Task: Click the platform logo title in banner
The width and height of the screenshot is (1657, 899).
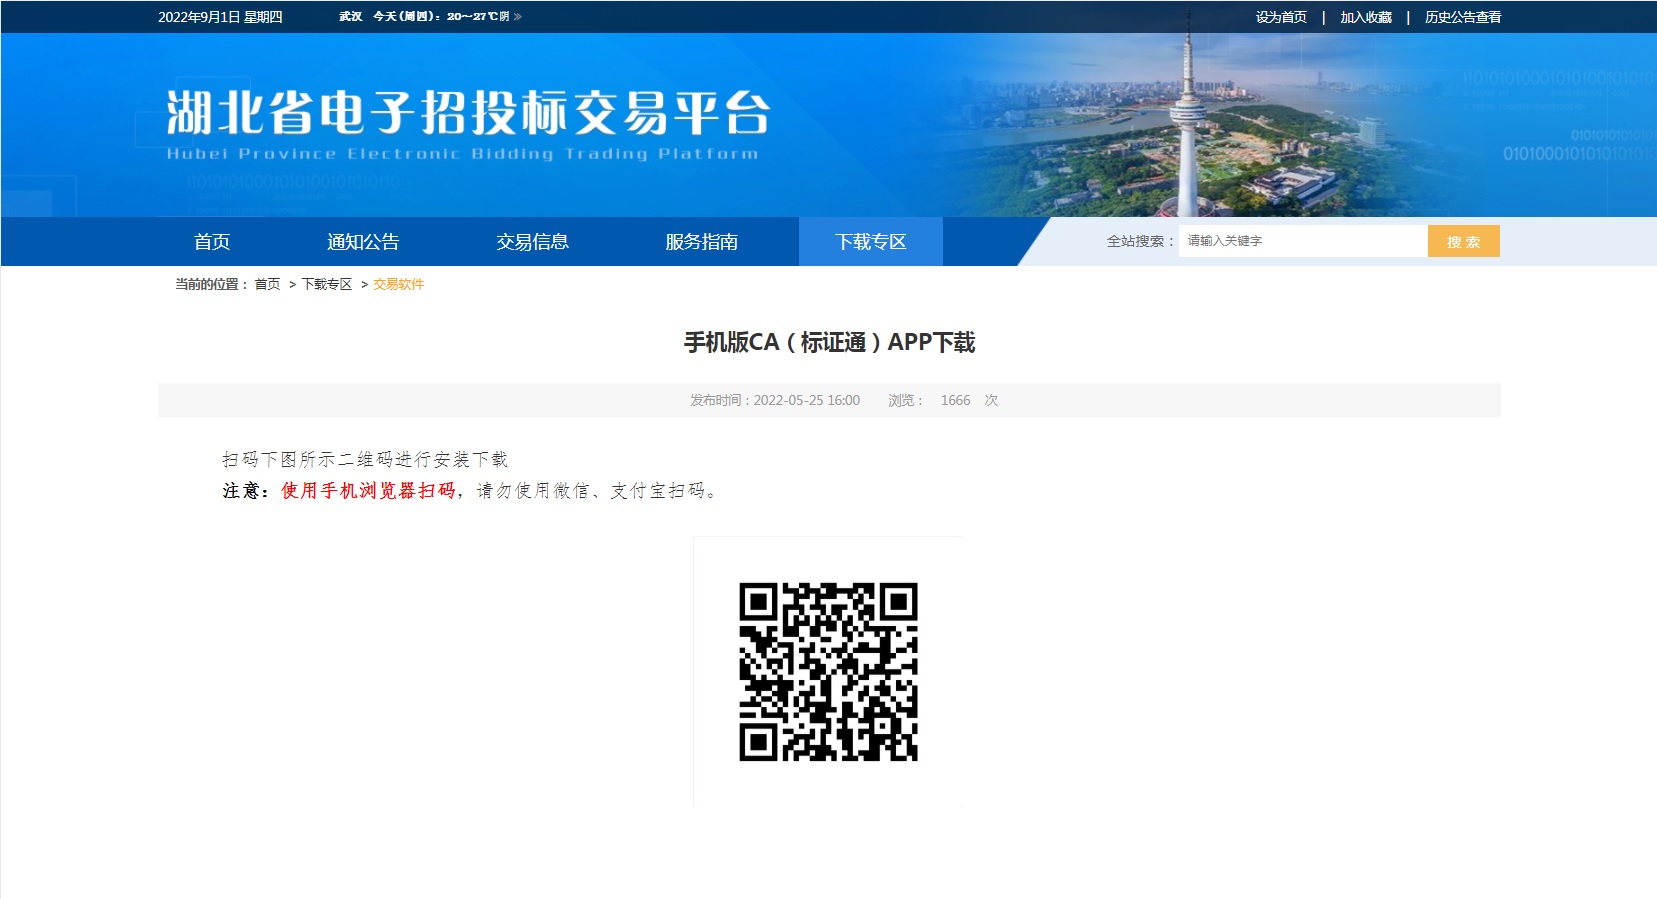Action: (468, 113)
